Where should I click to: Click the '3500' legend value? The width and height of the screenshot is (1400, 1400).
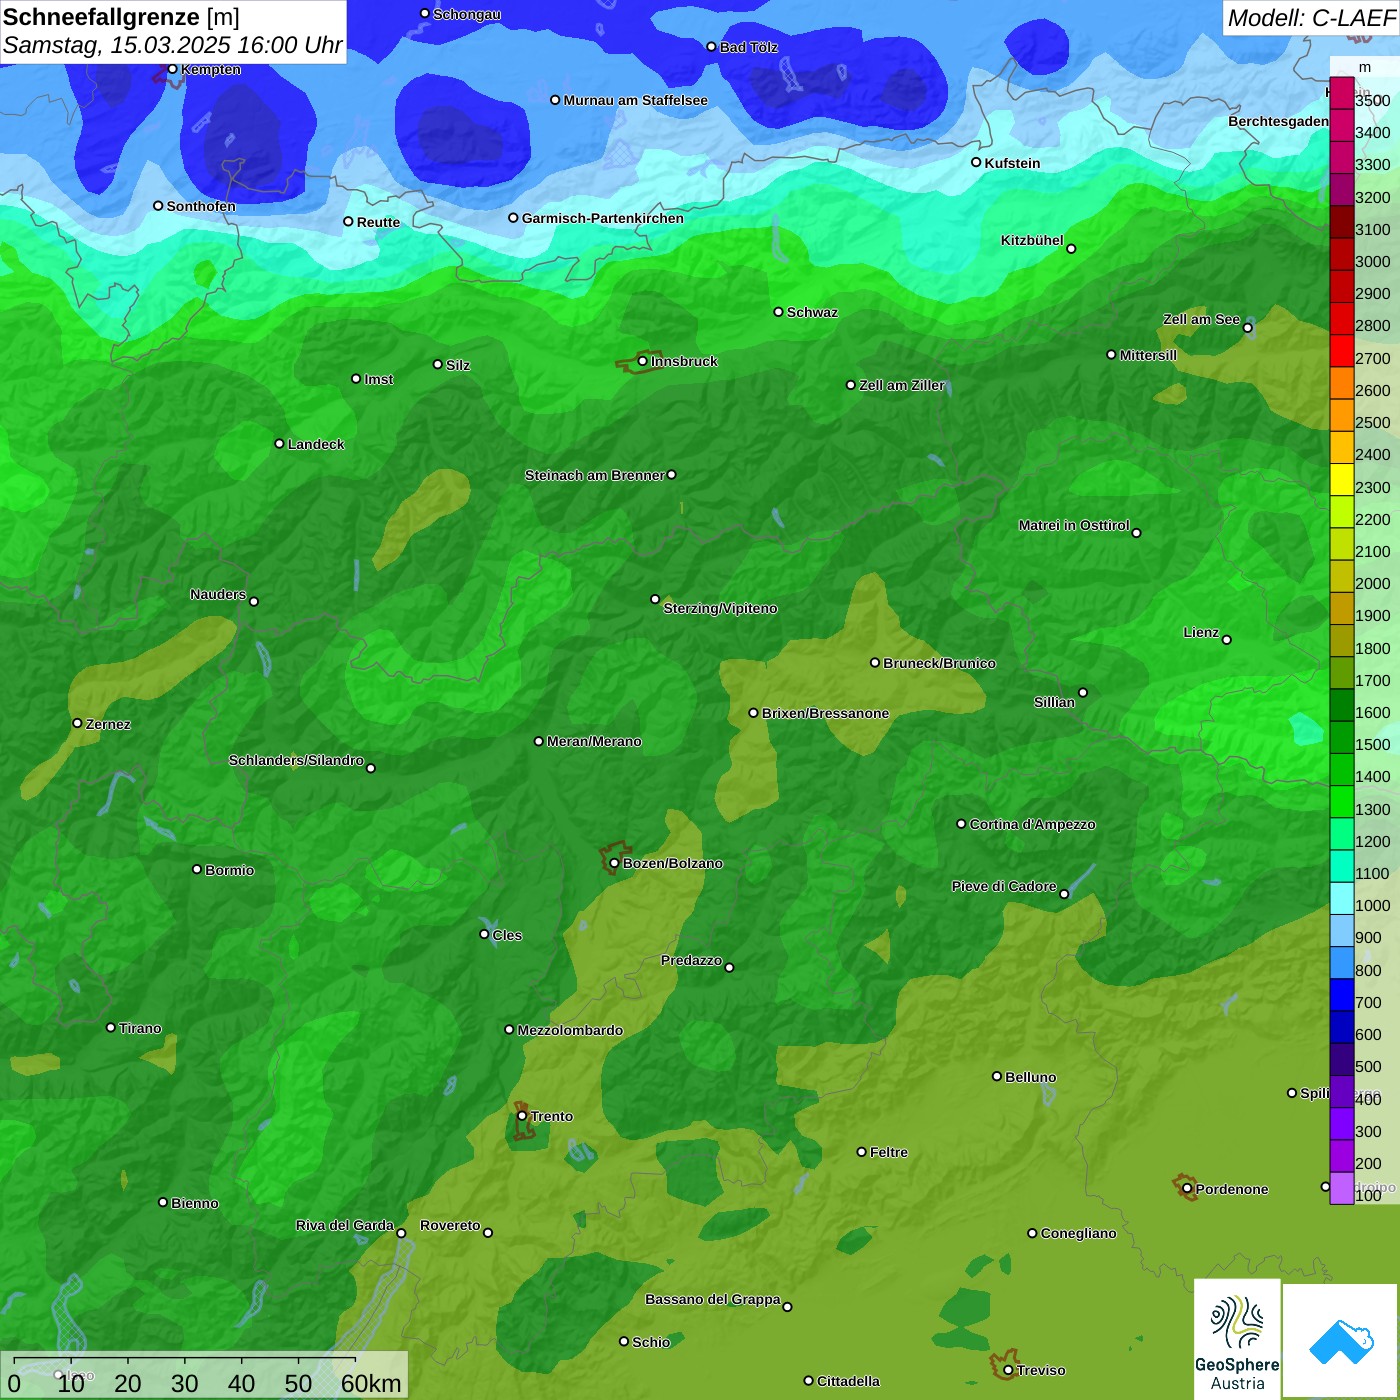(x=1372, y=101)
